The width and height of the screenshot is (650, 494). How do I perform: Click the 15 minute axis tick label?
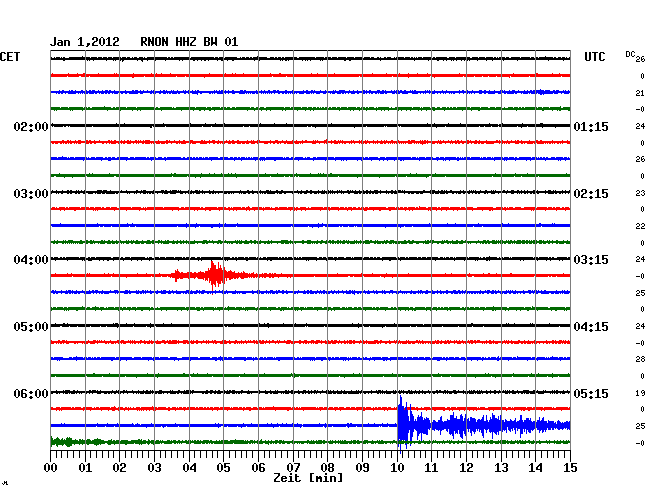pos(570,467)
